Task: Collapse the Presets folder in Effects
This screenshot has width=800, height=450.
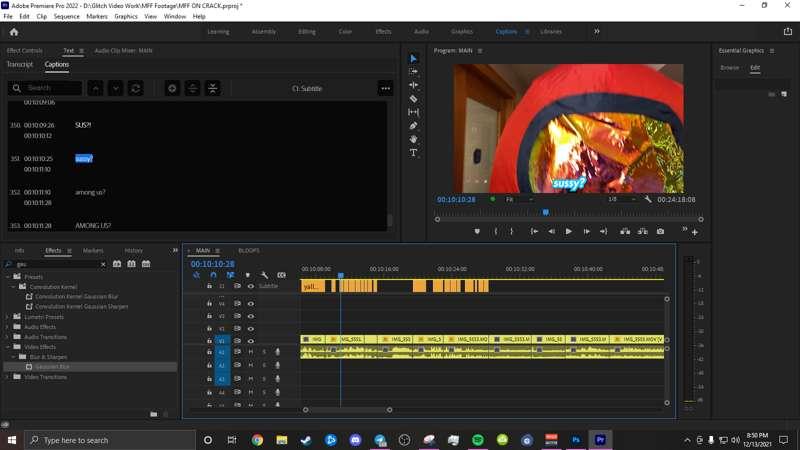Action: [8, 277]
